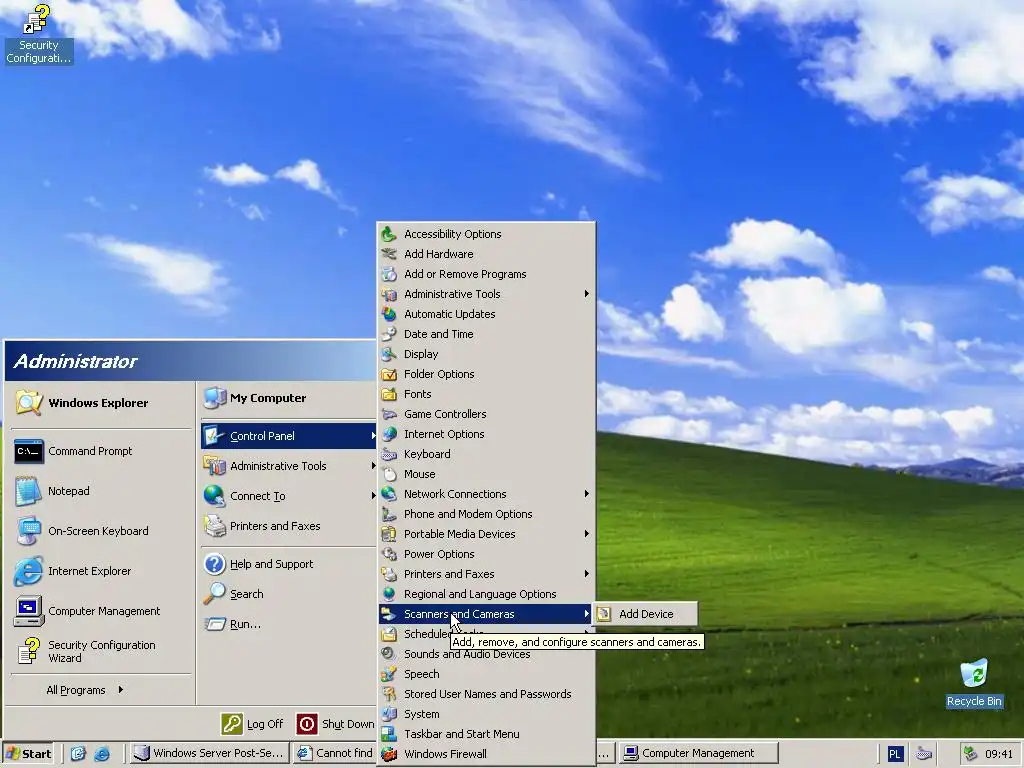This screenshot has width=1024, height=768.
Task: Click the Add Hardware icon
Action: pos(389,254)
